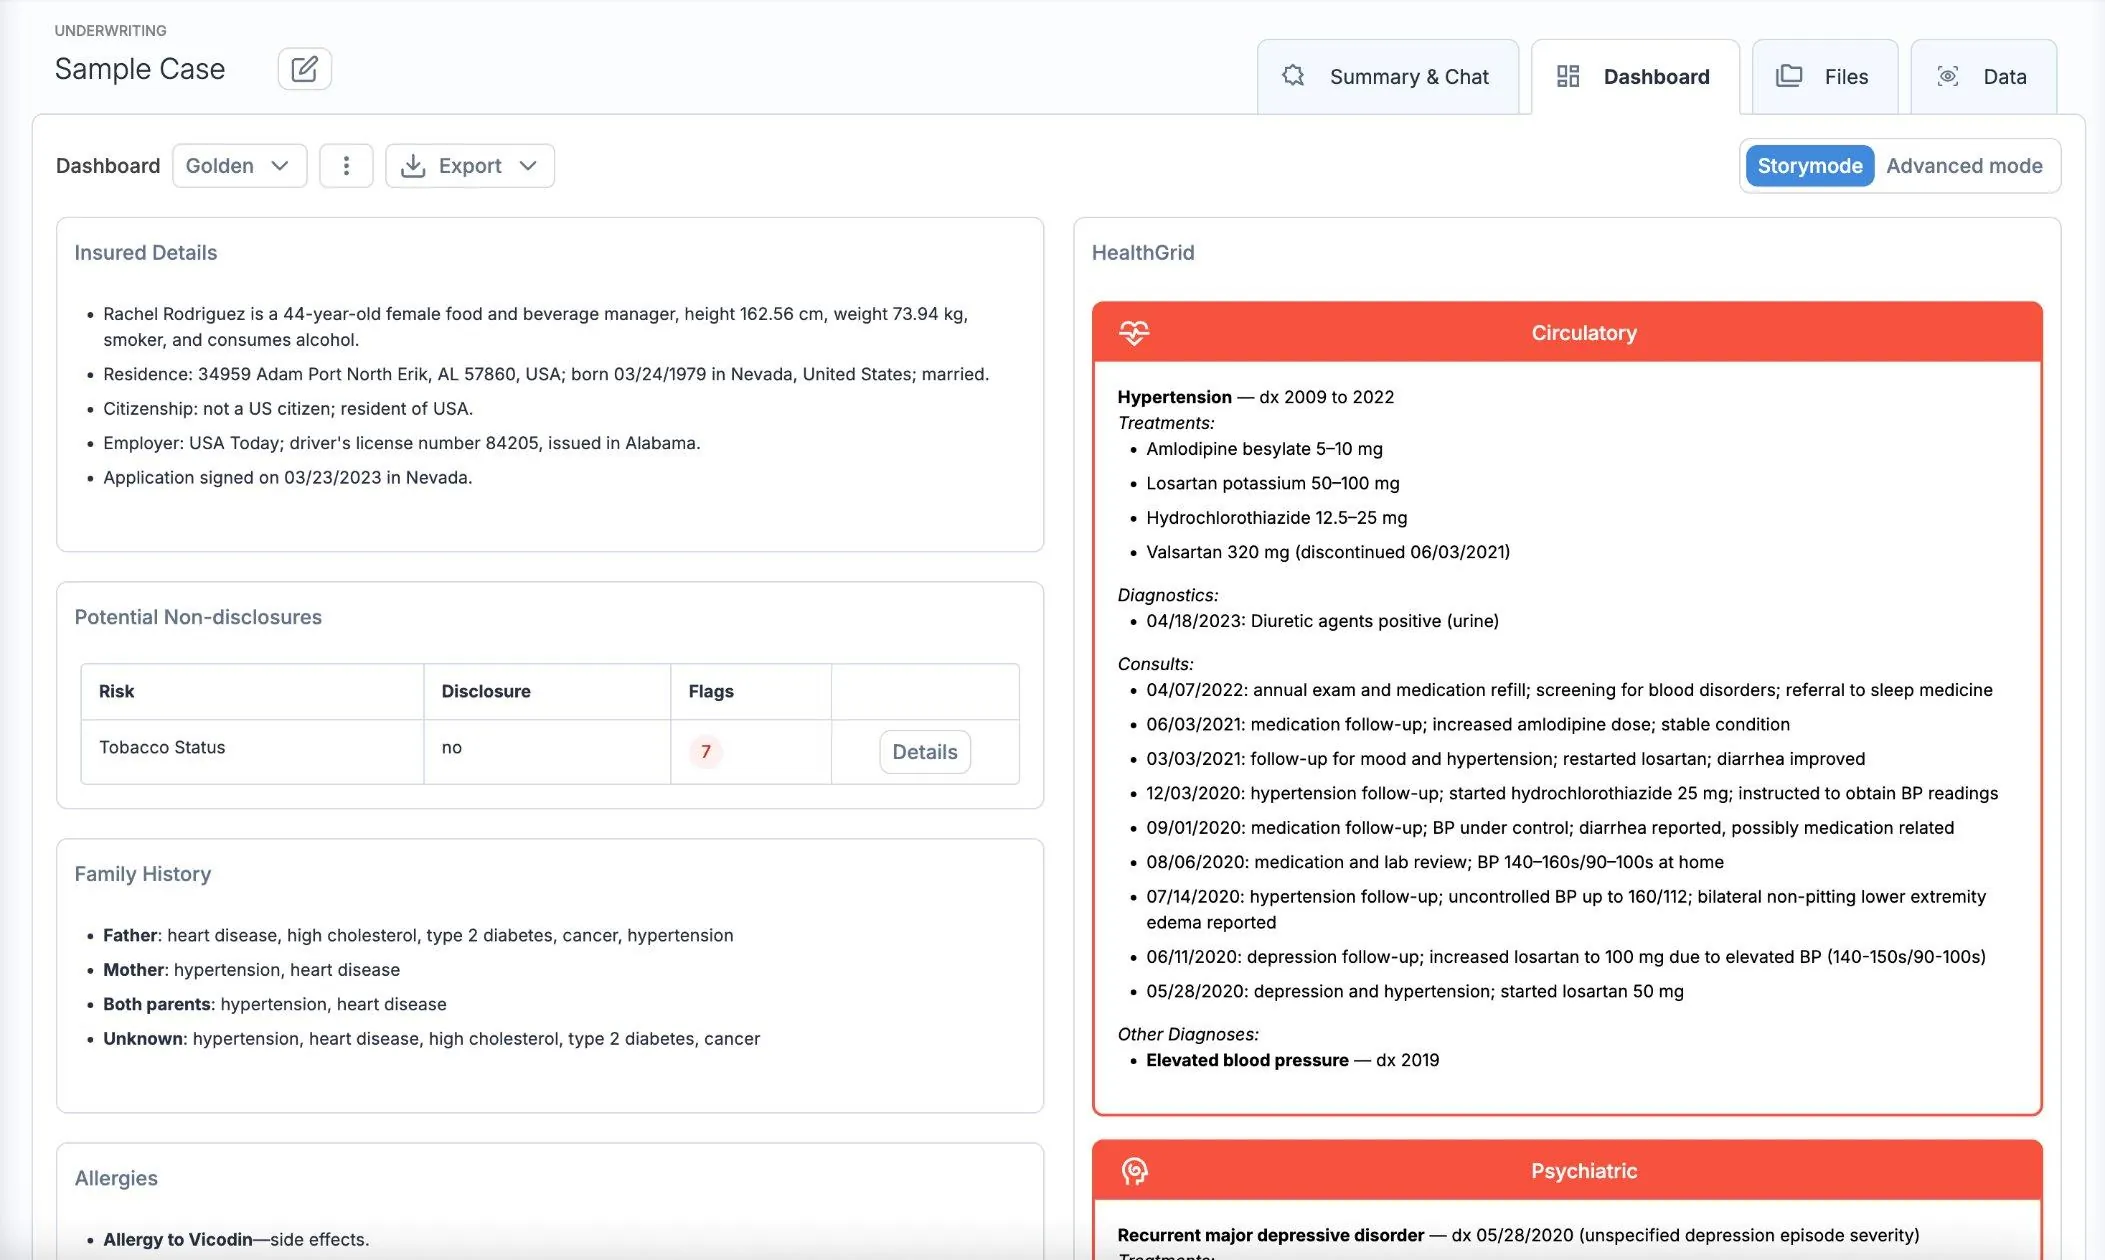Expand the Export dropdown chevron
The image size is (2105, 1260).
(x=528, y=166)
